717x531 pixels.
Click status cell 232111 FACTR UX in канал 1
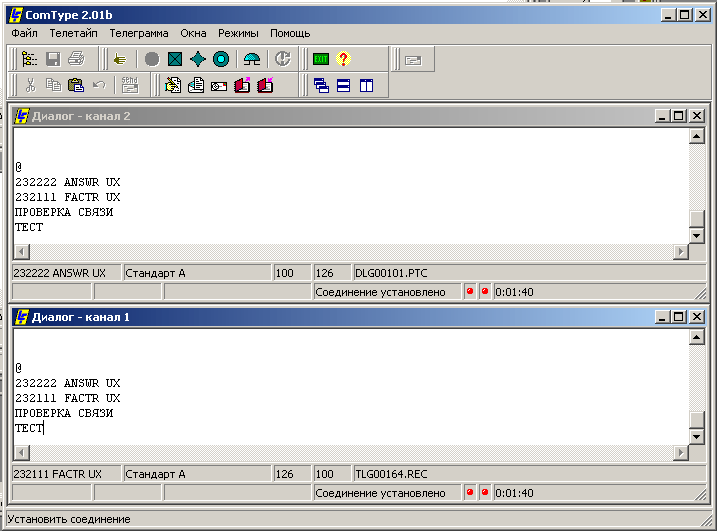tap(67, 474)
